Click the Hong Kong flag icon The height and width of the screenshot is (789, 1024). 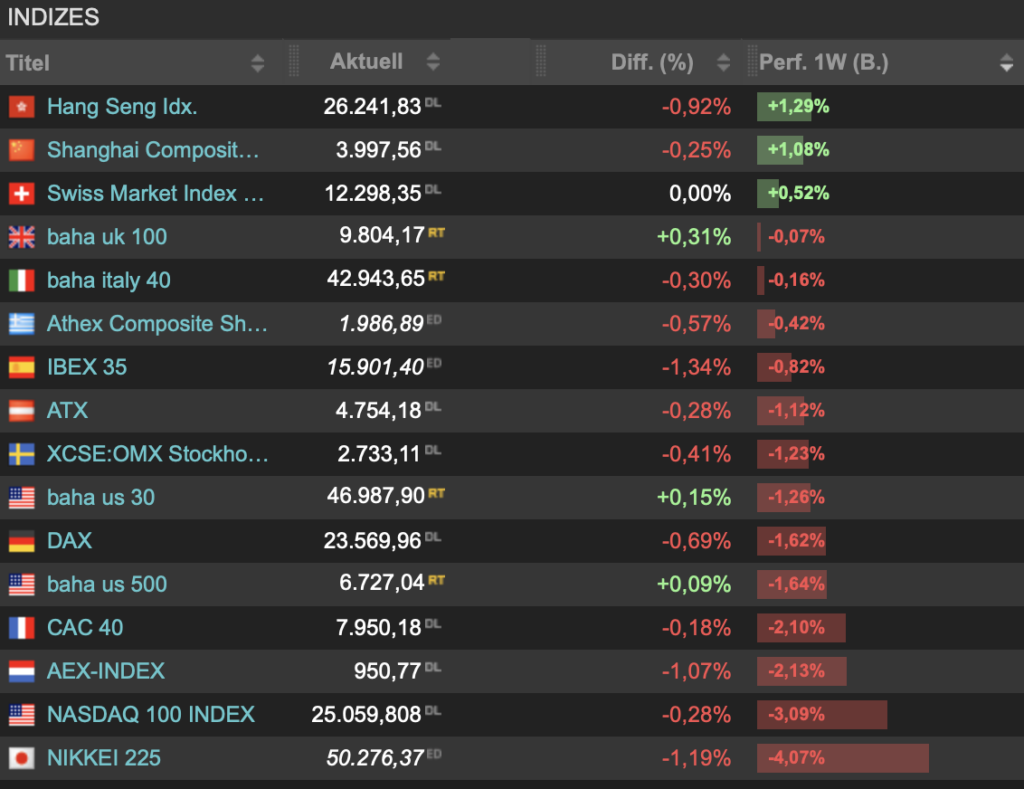pos(21,107)
